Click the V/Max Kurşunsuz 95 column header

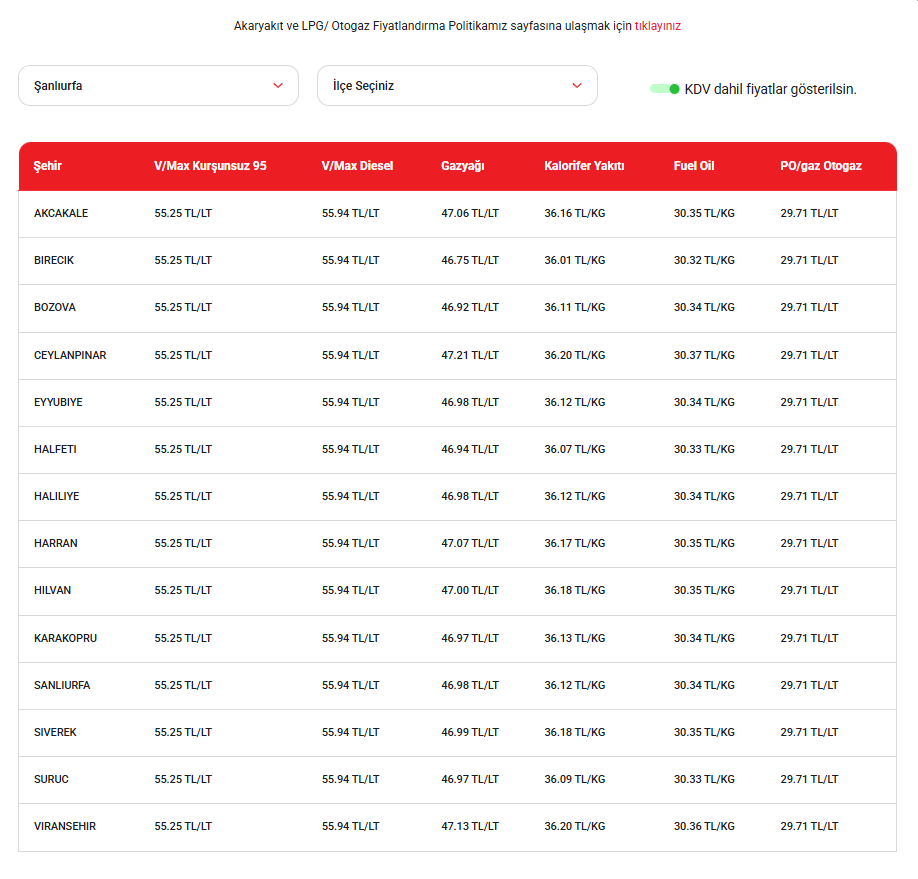(x=210, y=166)
